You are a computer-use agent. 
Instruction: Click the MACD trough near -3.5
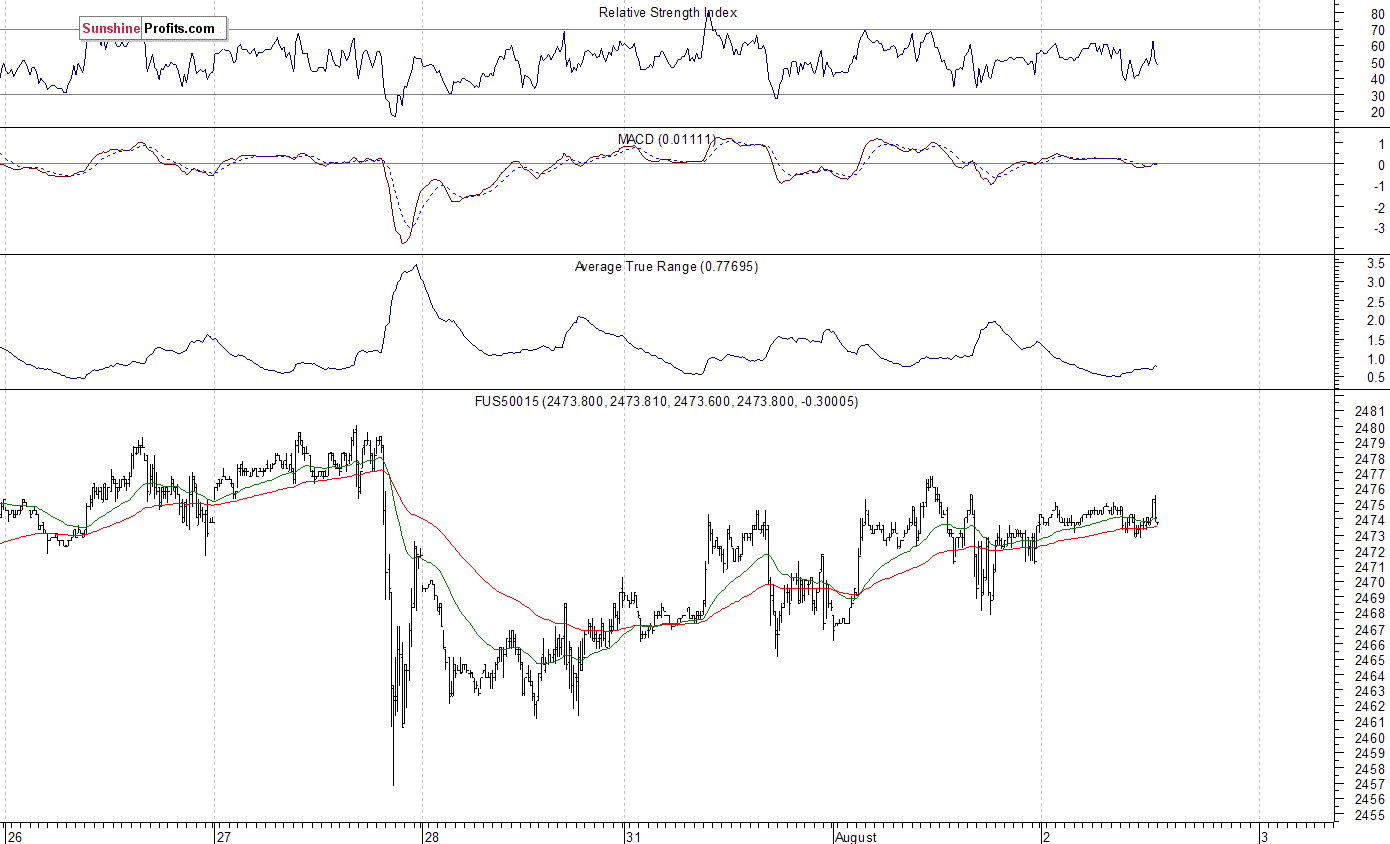[x=404, y=242]
